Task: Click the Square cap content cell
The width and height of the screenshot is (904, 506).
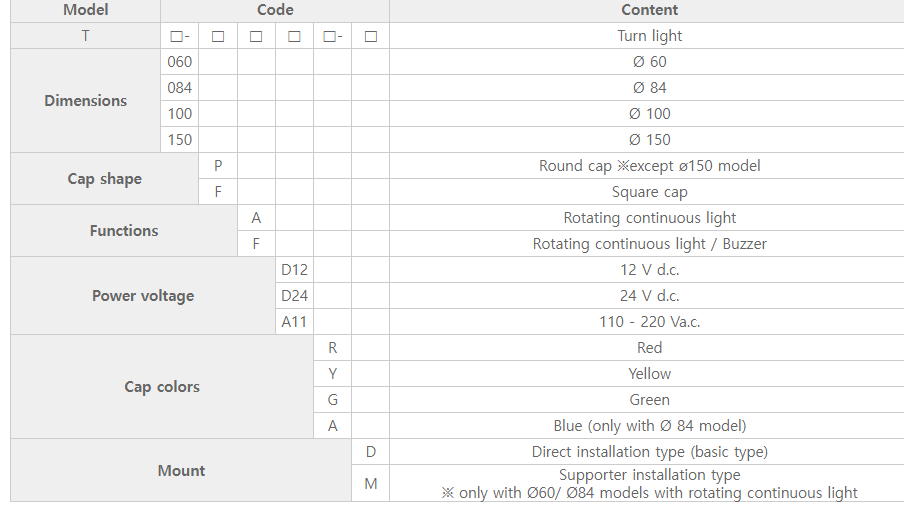Action: click(x=649, y=192)
